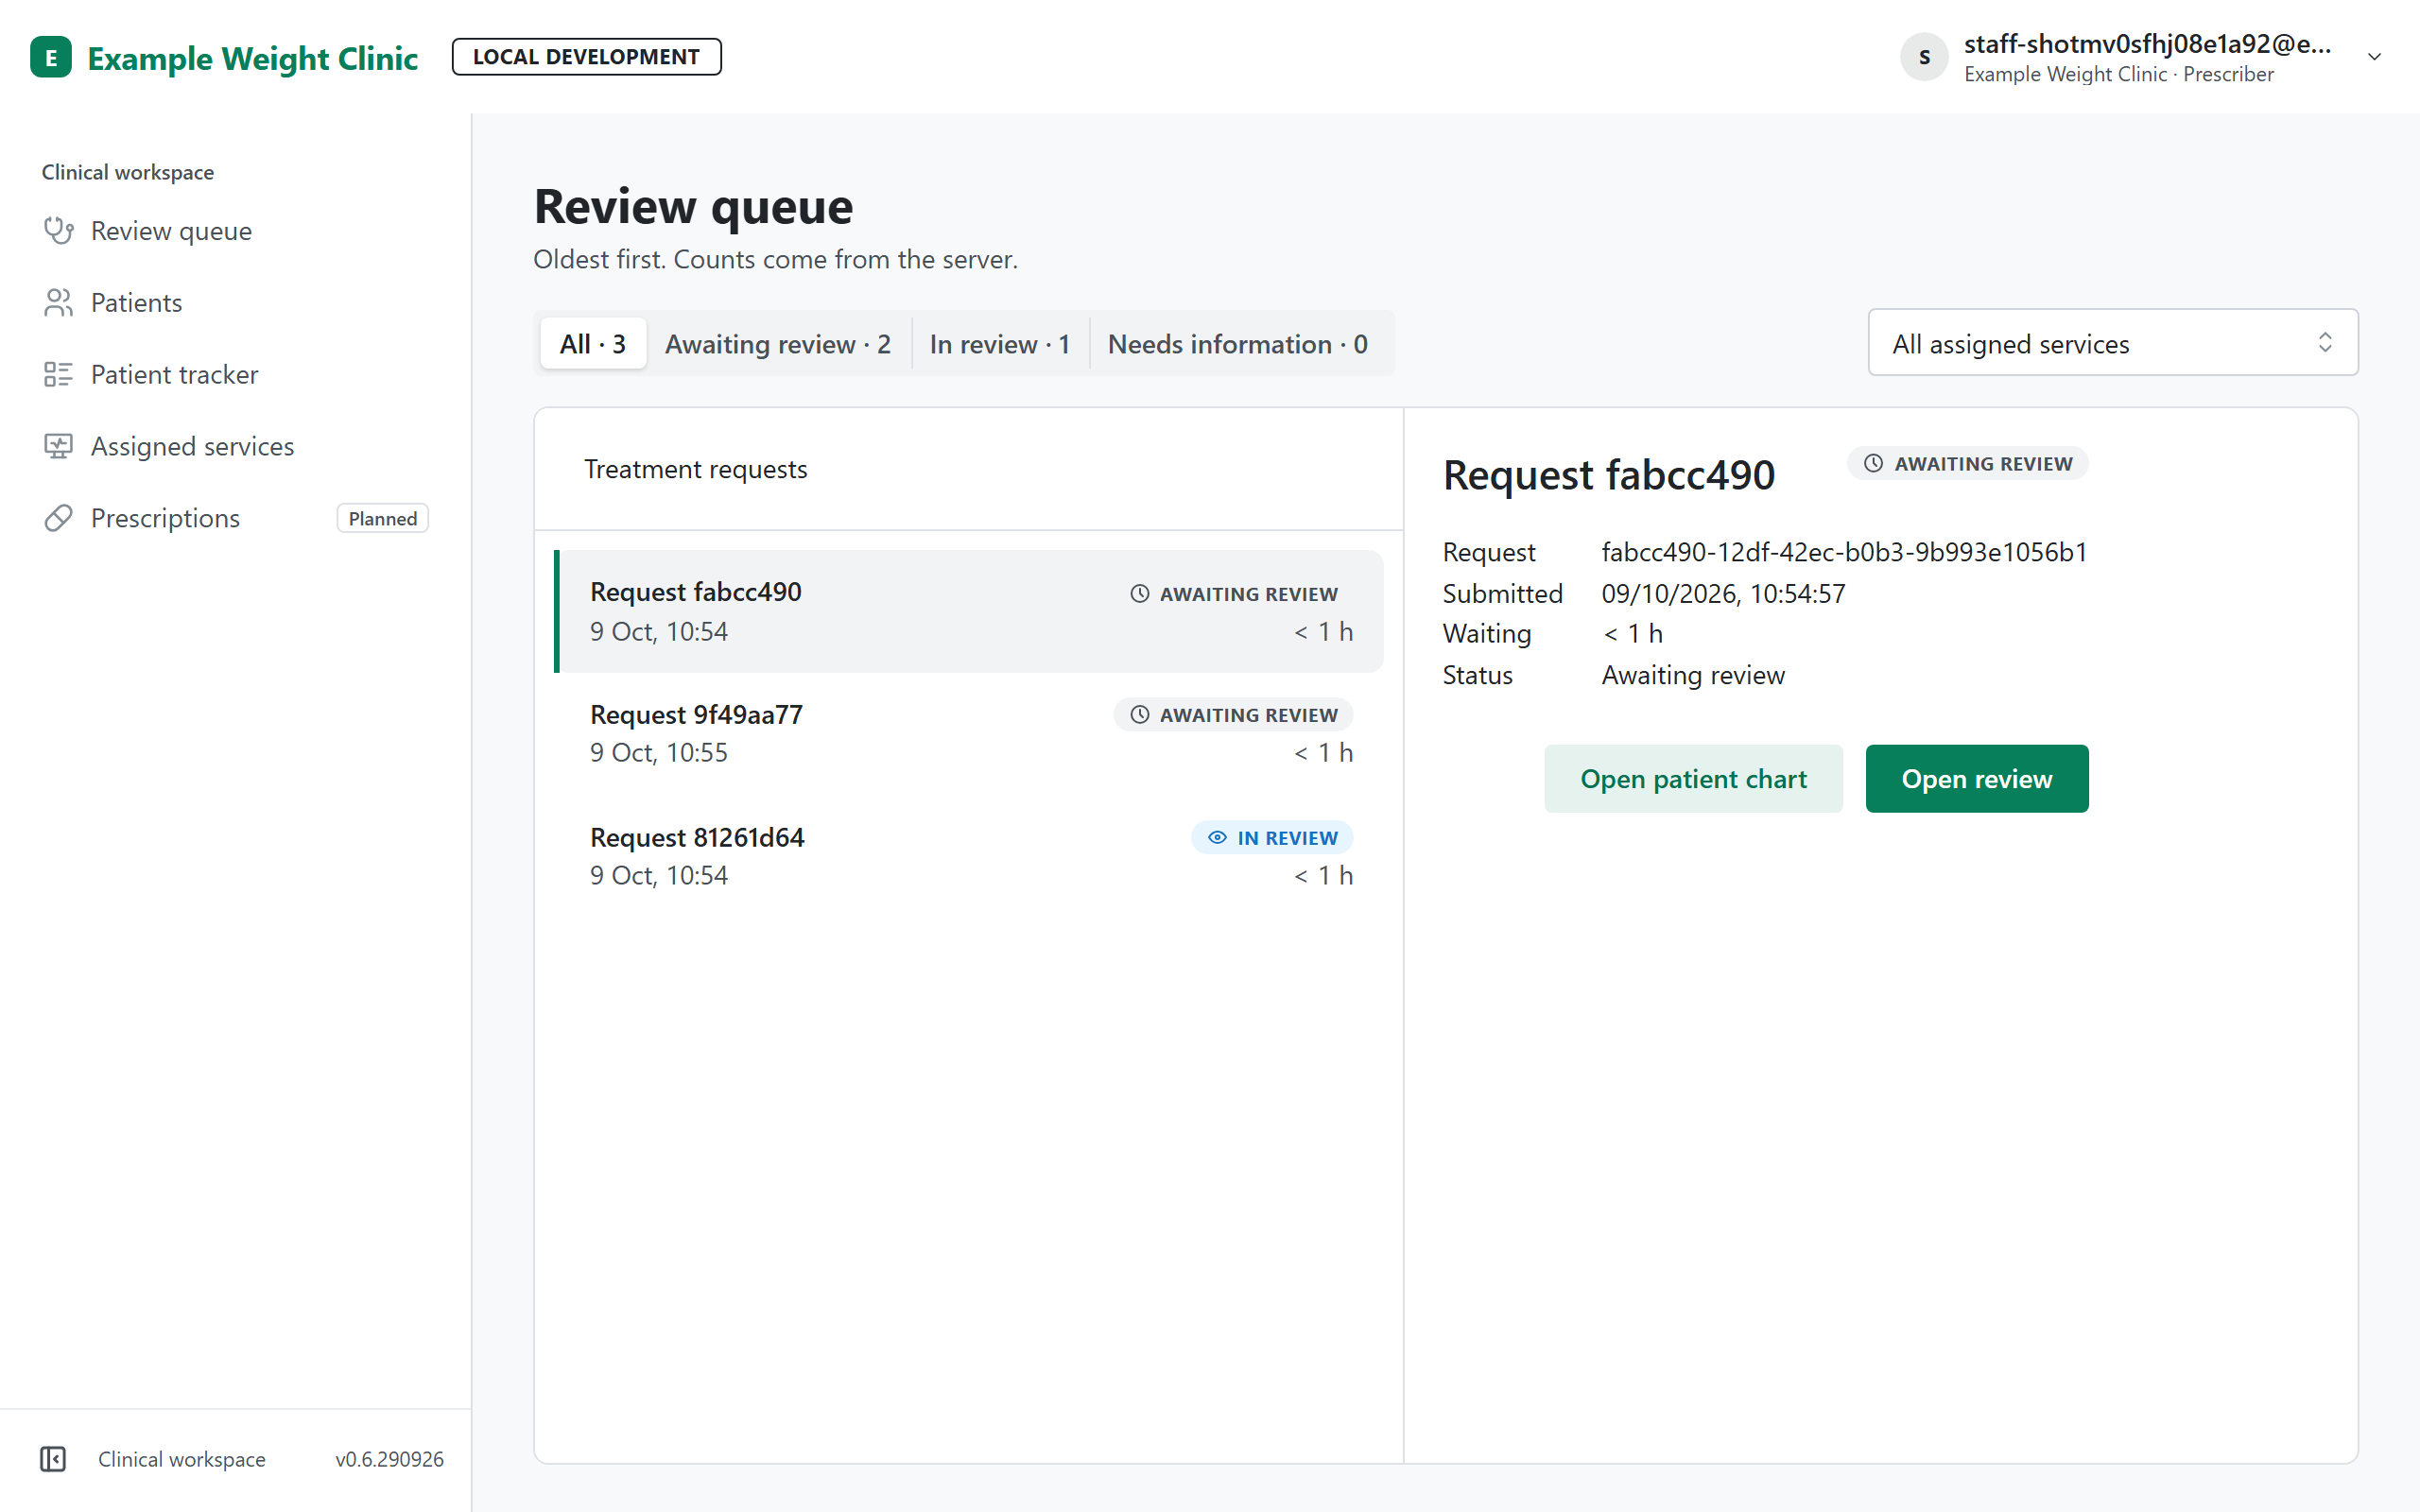Select Request fabcc490 in the list
The height and width of the screenshot is (1512, 2420).
point(969,611)
